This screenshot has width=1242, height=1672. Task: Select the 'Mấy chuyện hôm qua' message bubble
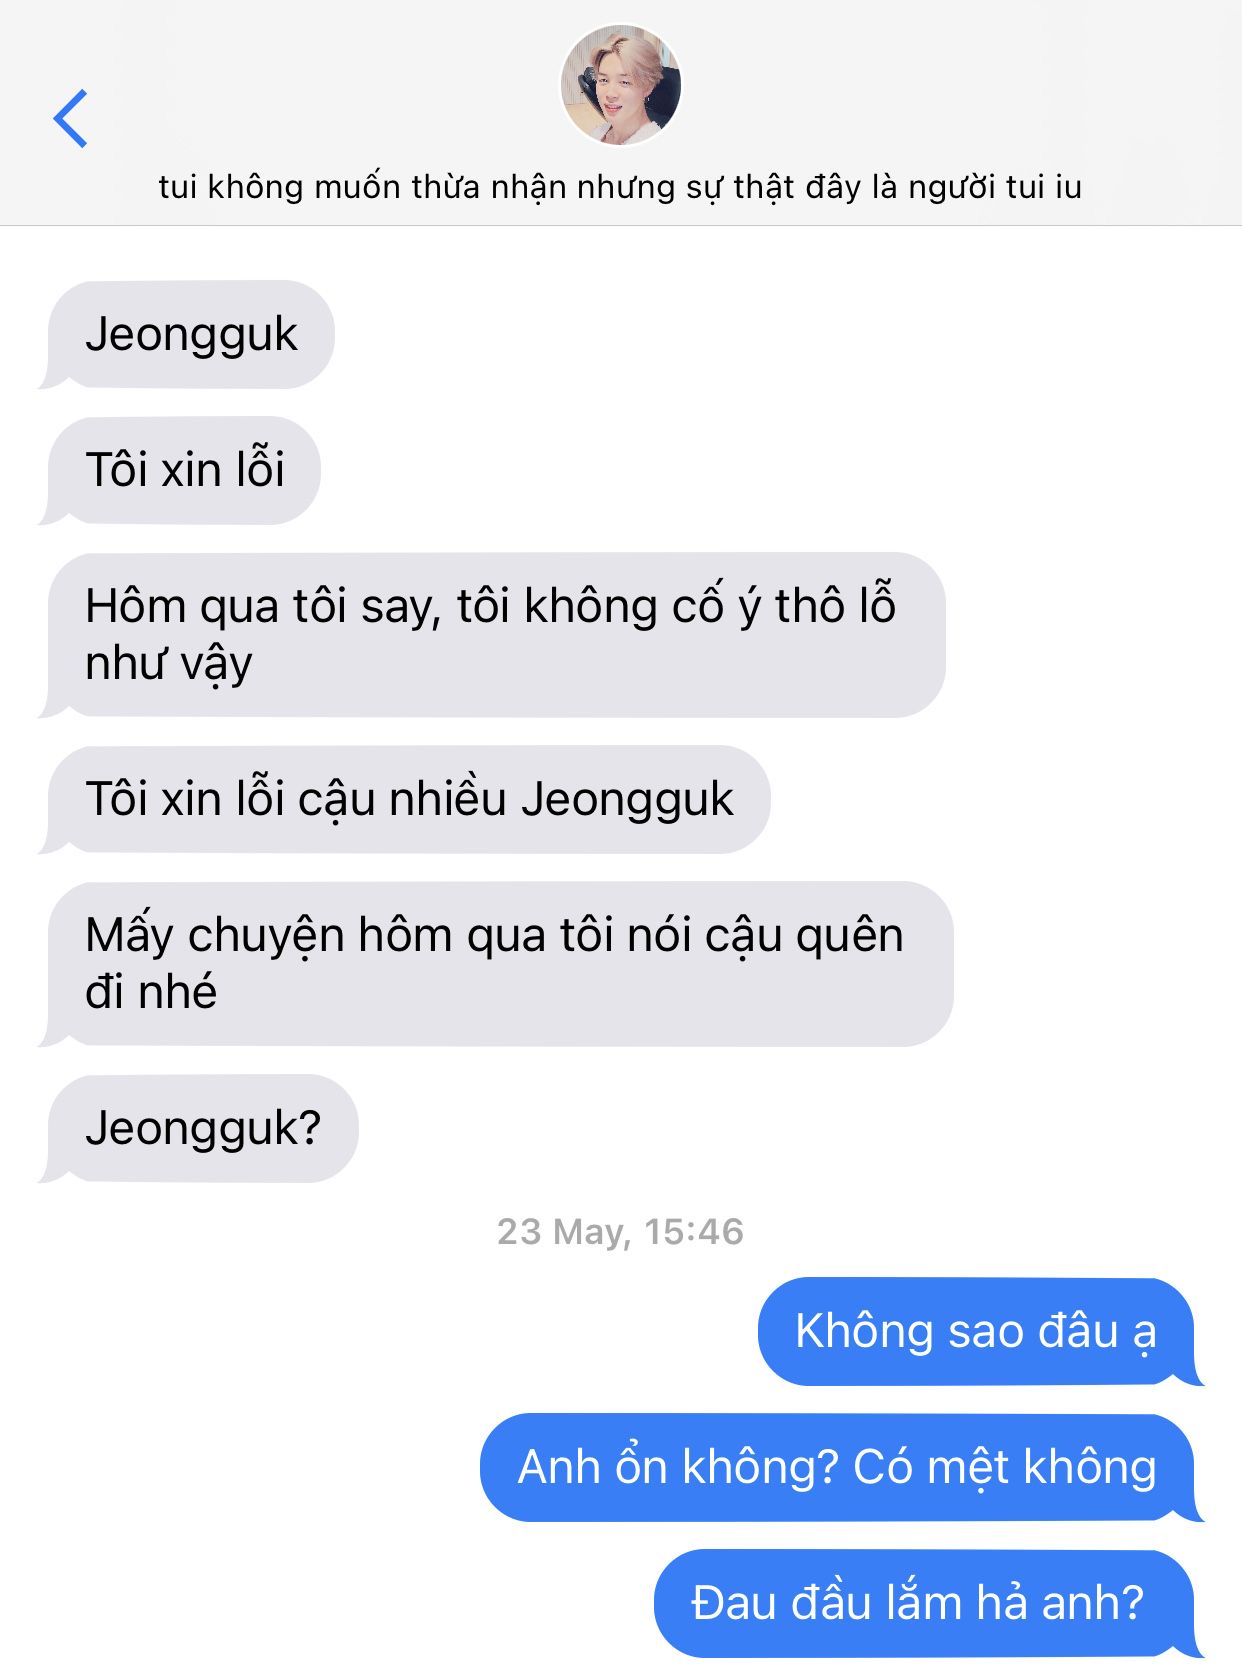496,963
